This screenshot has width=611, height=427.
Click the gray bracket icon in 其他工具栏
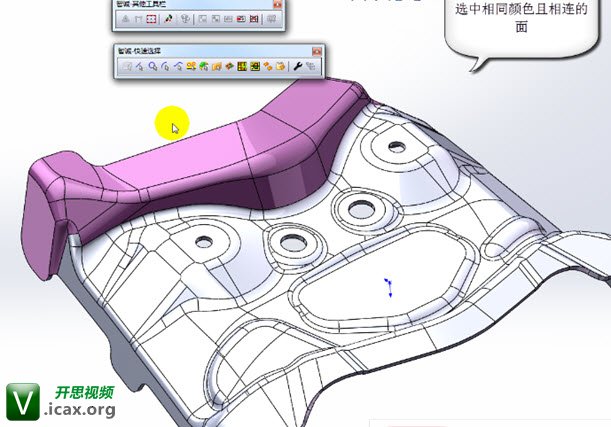pyautogui.click(x=138, y=19)
